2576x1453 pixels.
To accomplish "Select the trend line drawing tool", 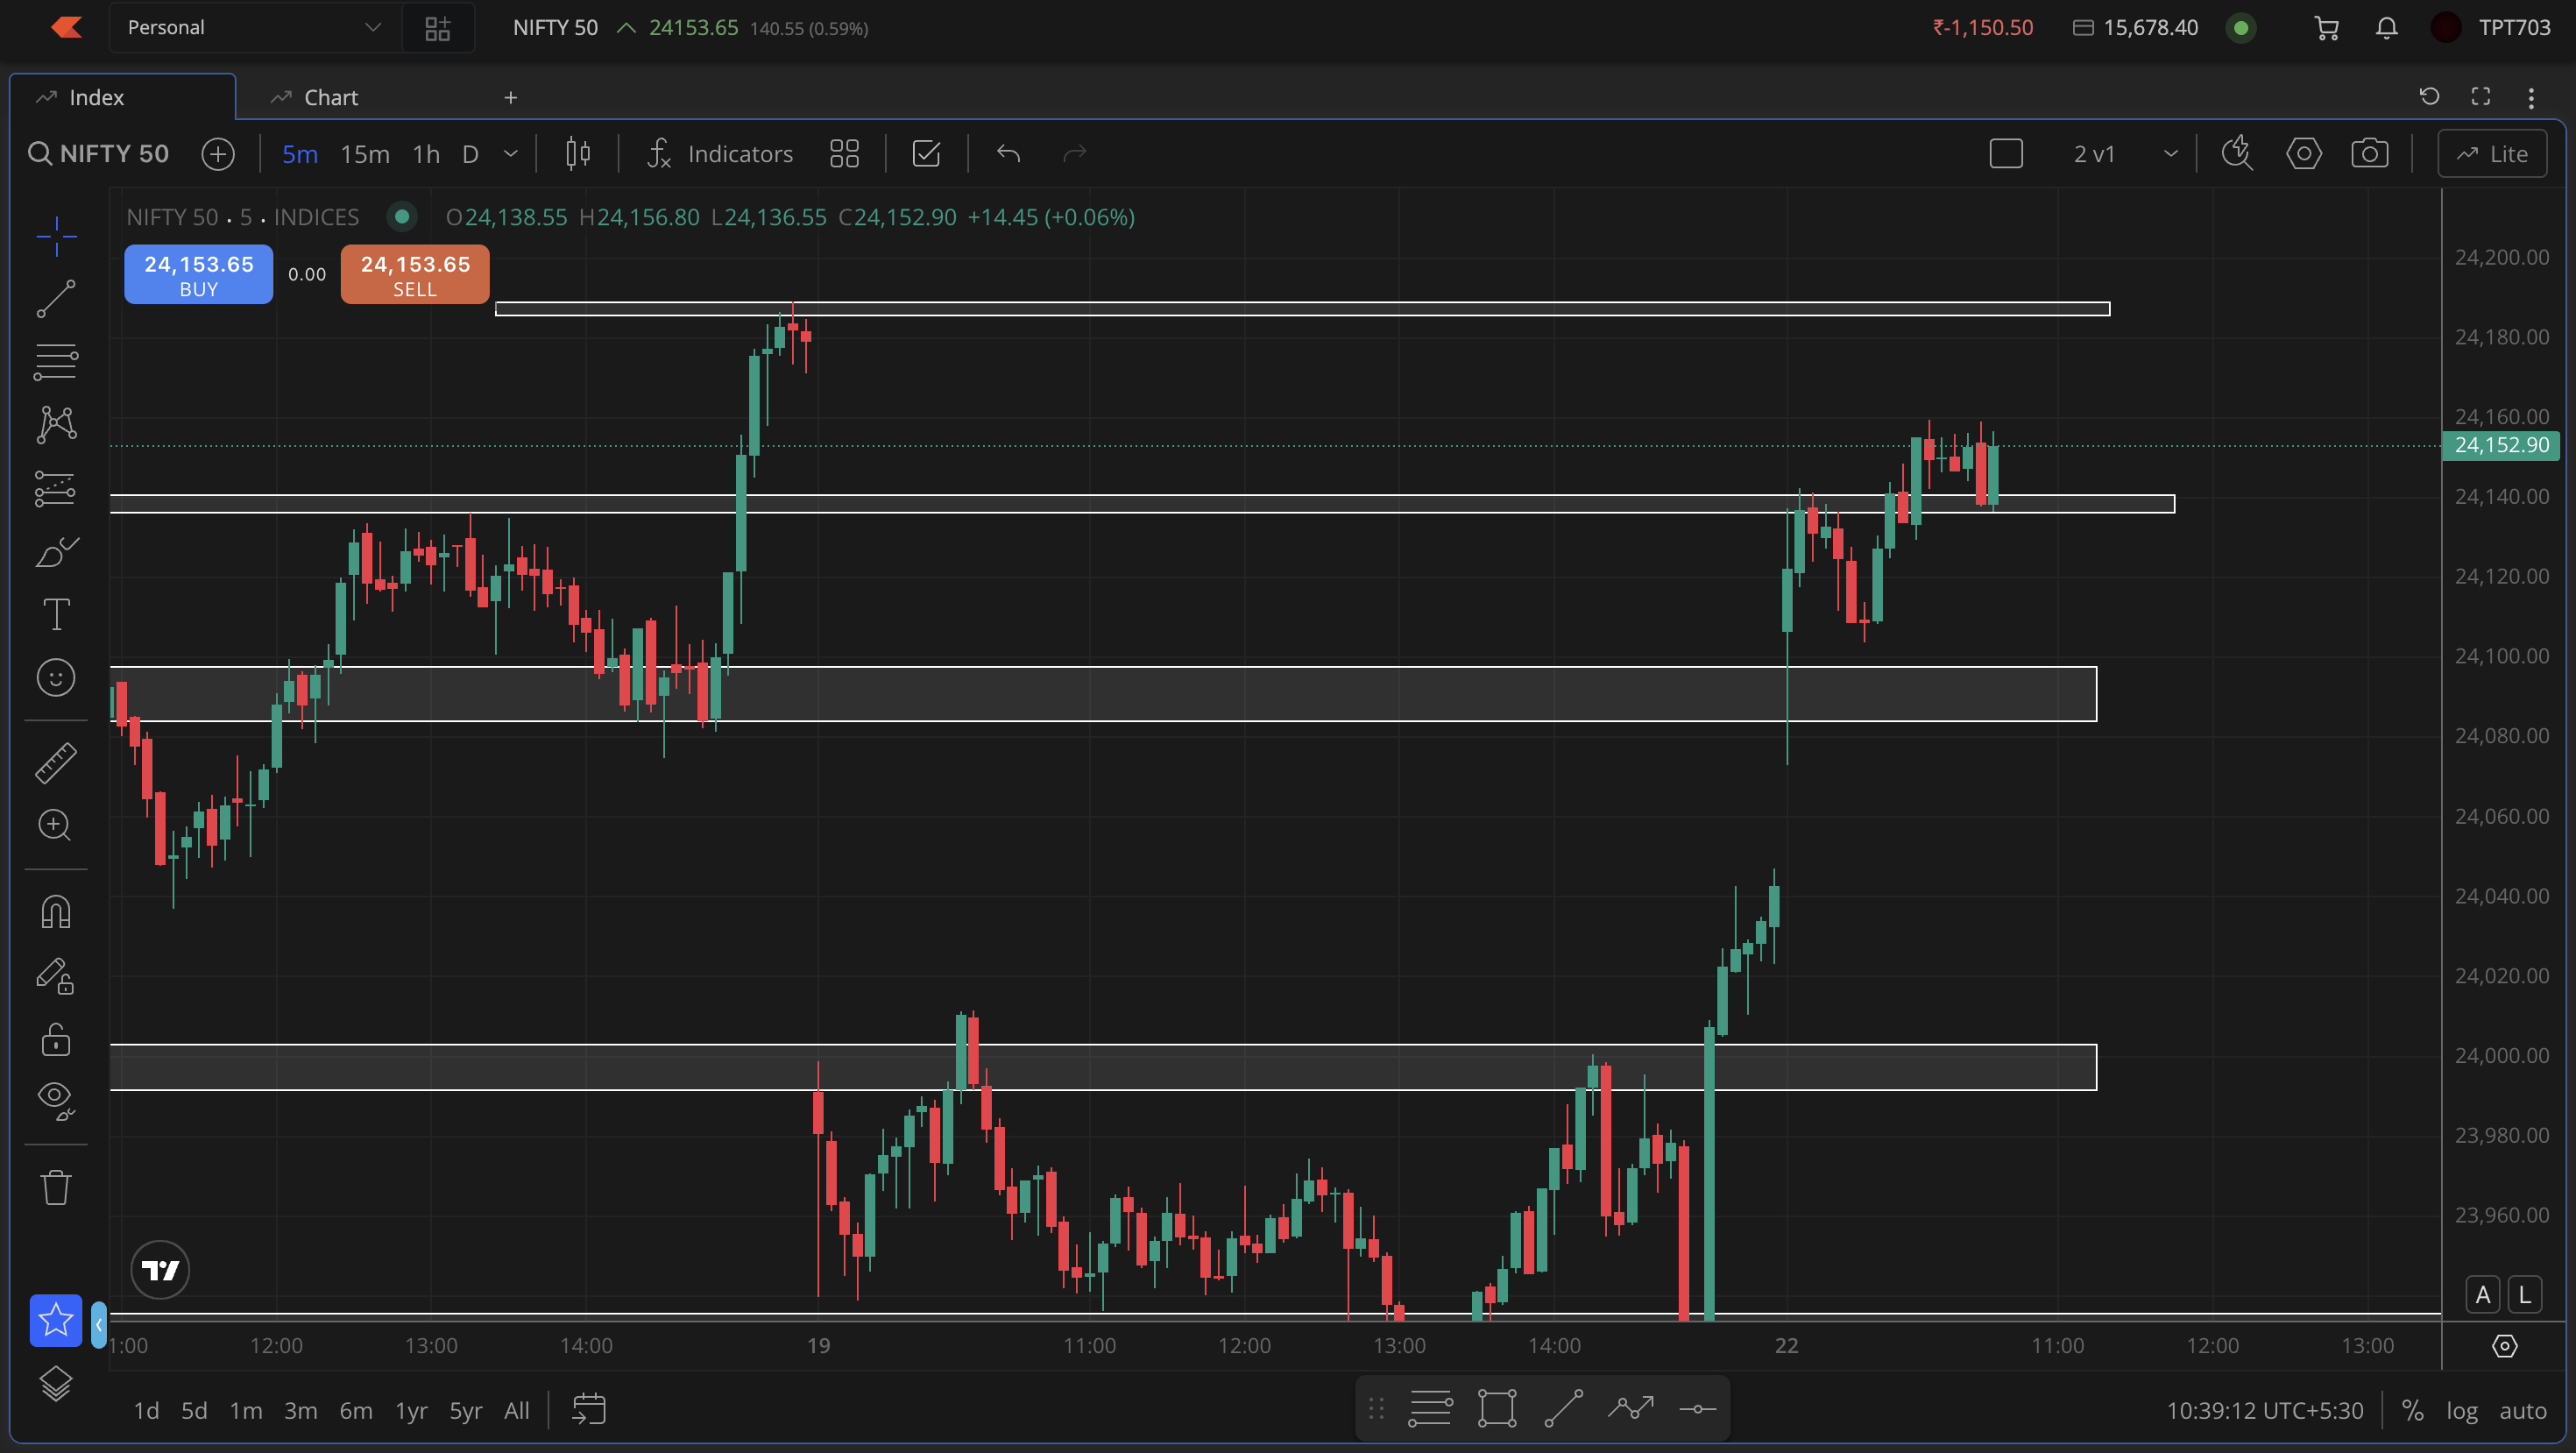I will pos(56,299).
